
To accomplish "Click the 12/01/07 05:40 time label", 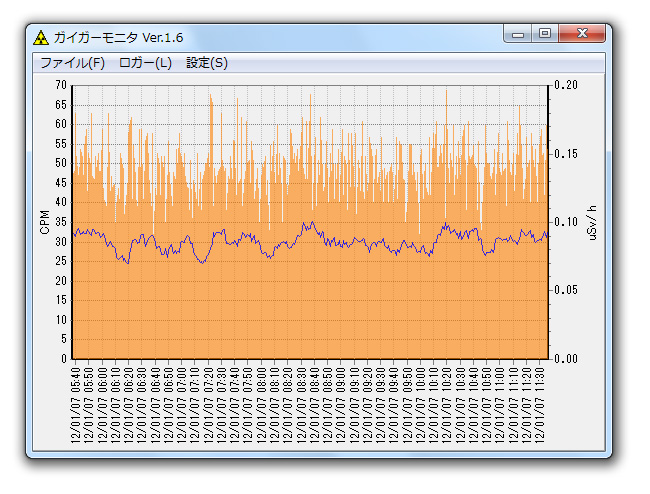I will (75, 405).
